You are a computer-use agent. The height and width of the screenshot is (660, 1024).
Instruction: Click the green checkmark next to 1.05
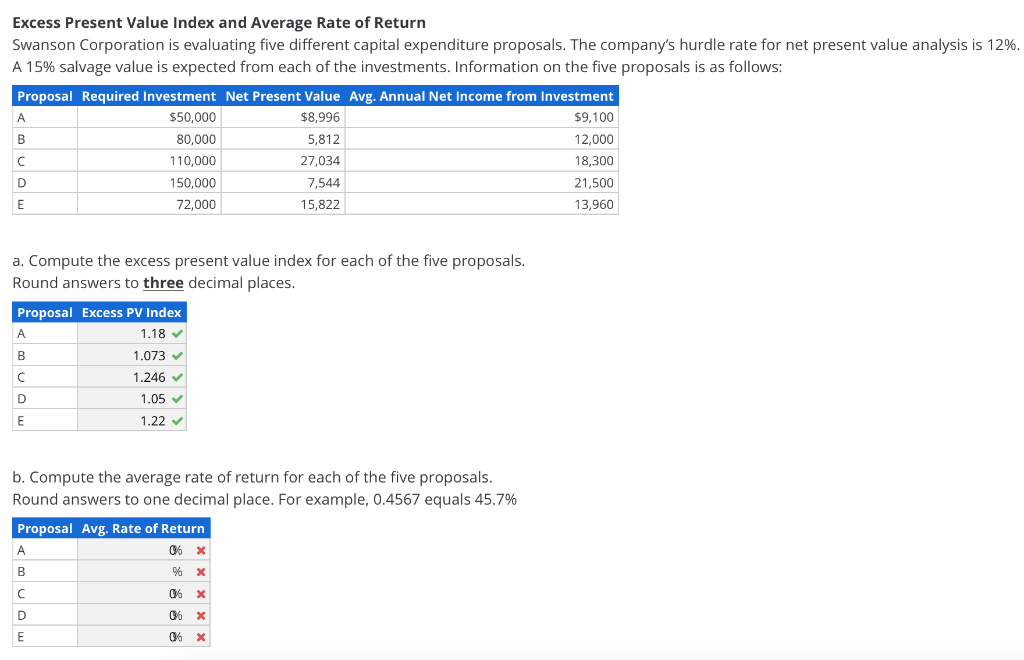(176, 398)
